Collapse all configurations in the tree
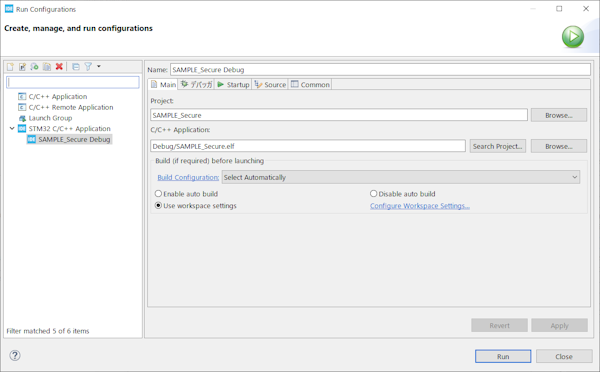The image size is (600, 372). click(x=76, y=67)
